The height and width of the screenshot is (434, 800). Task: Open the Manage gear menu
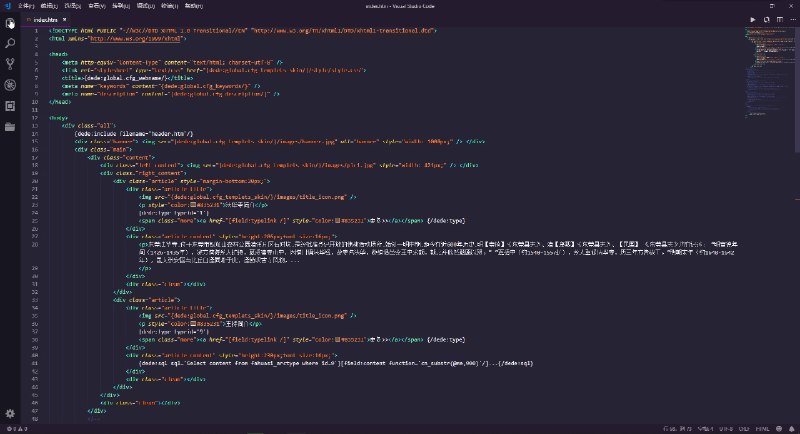10,414
